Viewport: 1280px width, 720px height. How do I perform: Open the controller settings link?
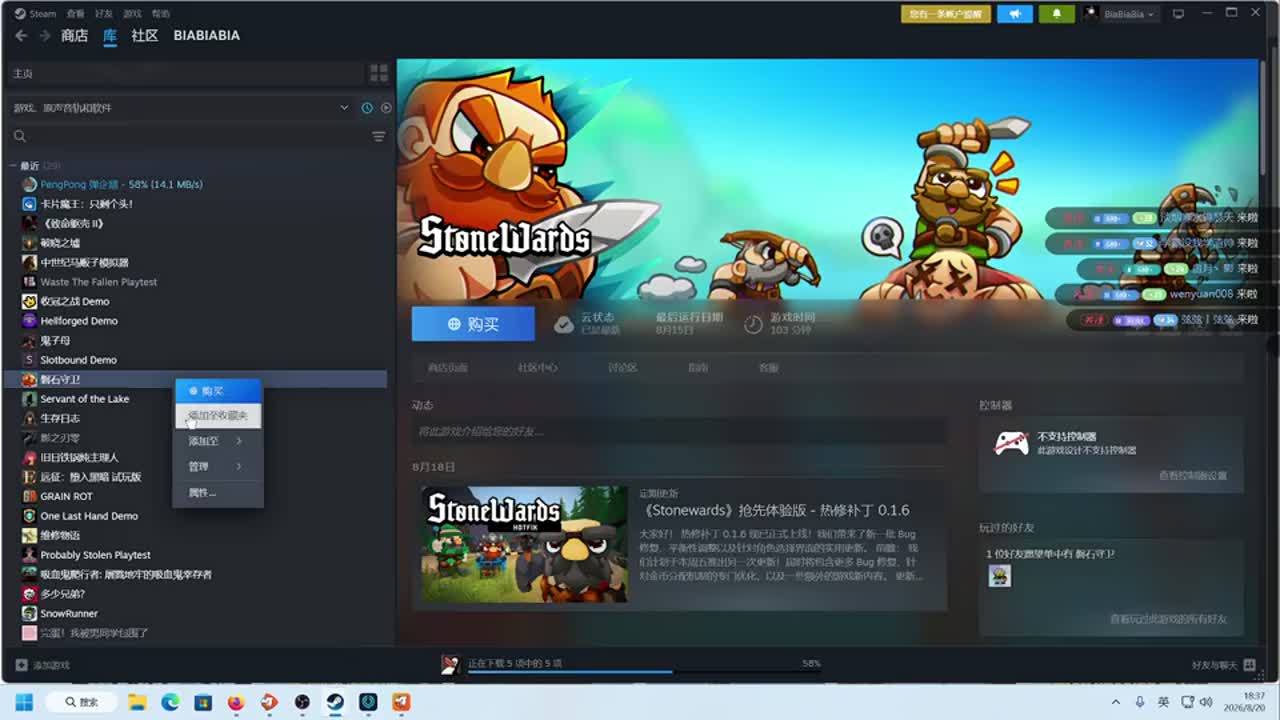[x=1193, y=476]
